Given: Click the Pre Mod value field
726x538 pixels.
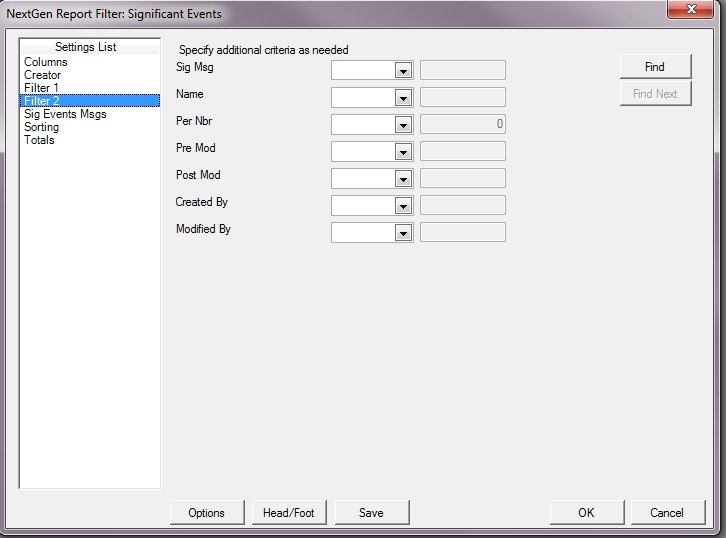Looking at the screenshot, I should pyautogui.click(x=463, y=151).
